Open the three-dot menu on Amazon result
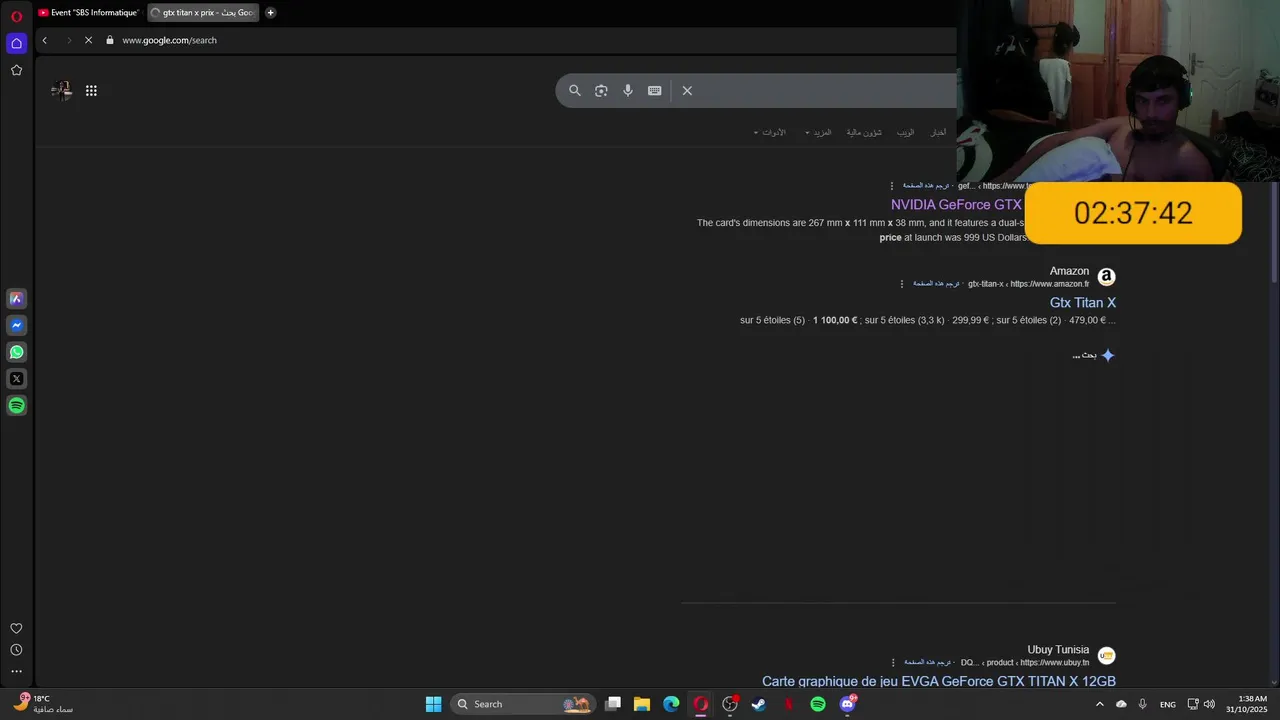Screen dimensions: 1280x720 tap(902, 284)
